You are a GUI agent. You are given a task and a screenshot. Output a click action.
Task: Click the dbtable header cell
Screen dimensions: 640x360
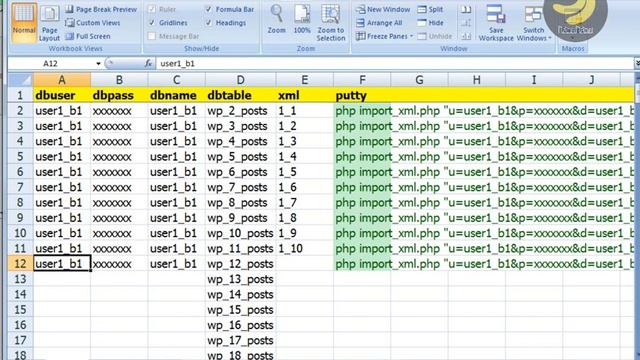pyautogui.click(x=240, y=95)
